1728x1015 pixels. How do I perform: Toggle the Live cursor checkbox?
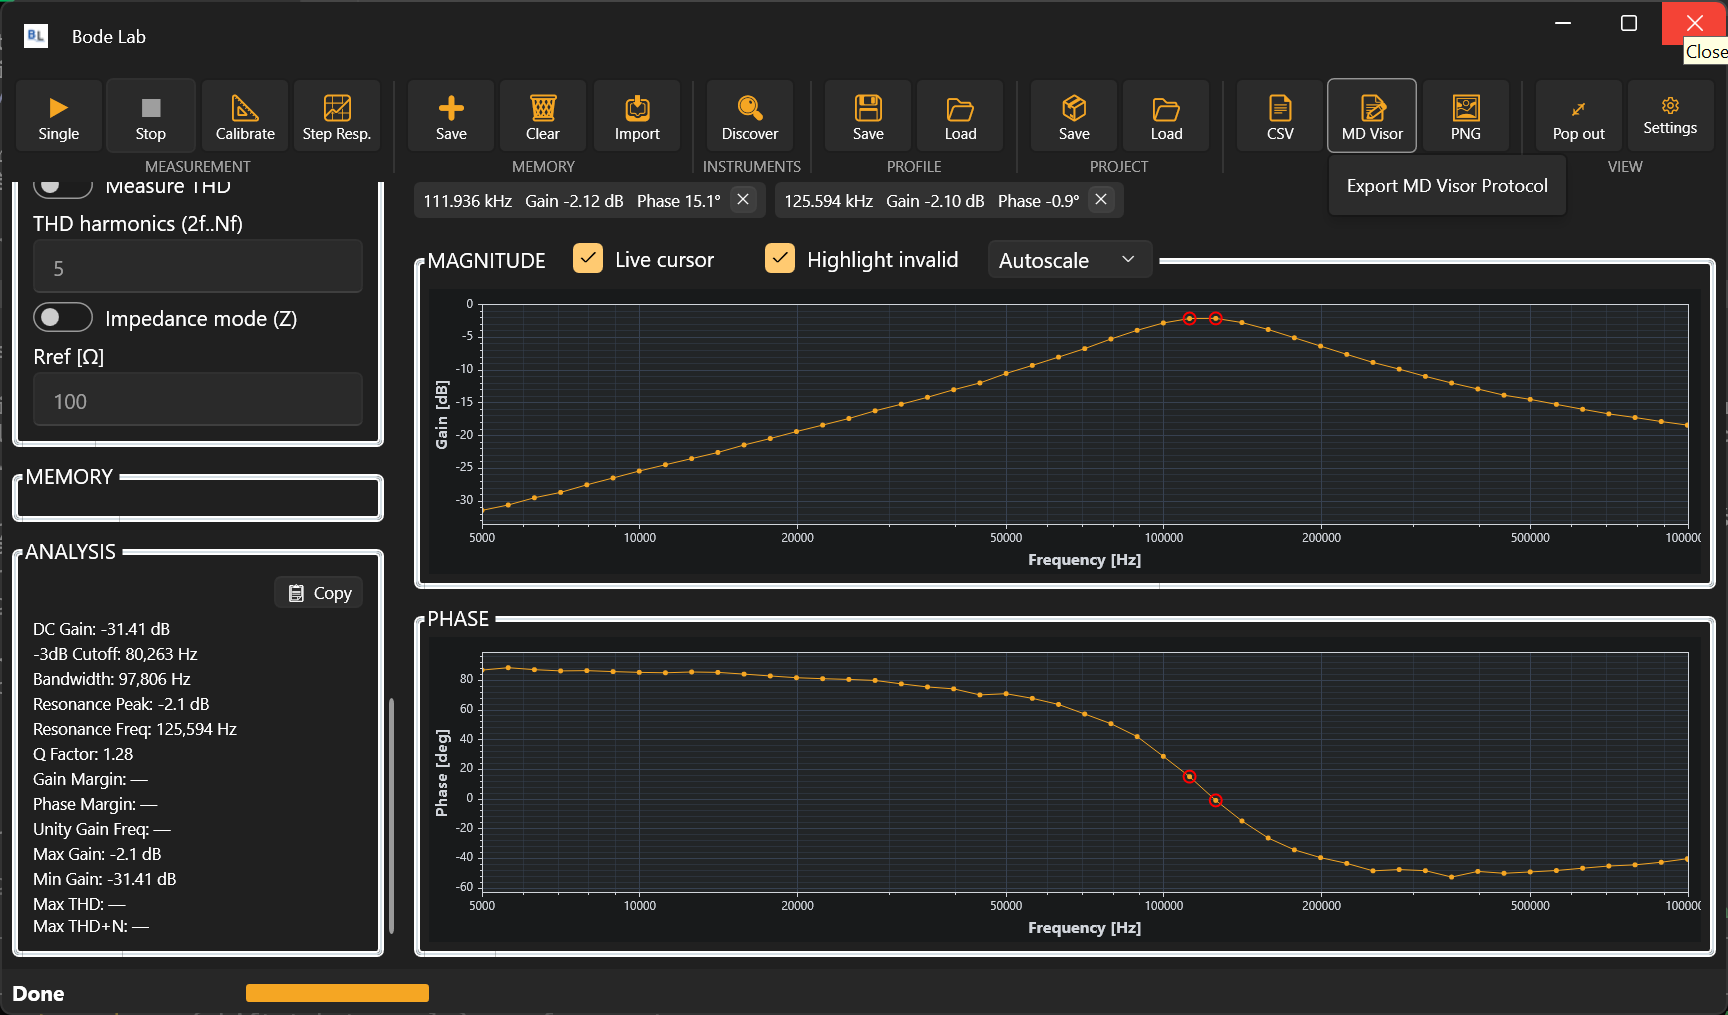[x=588, y=259]
